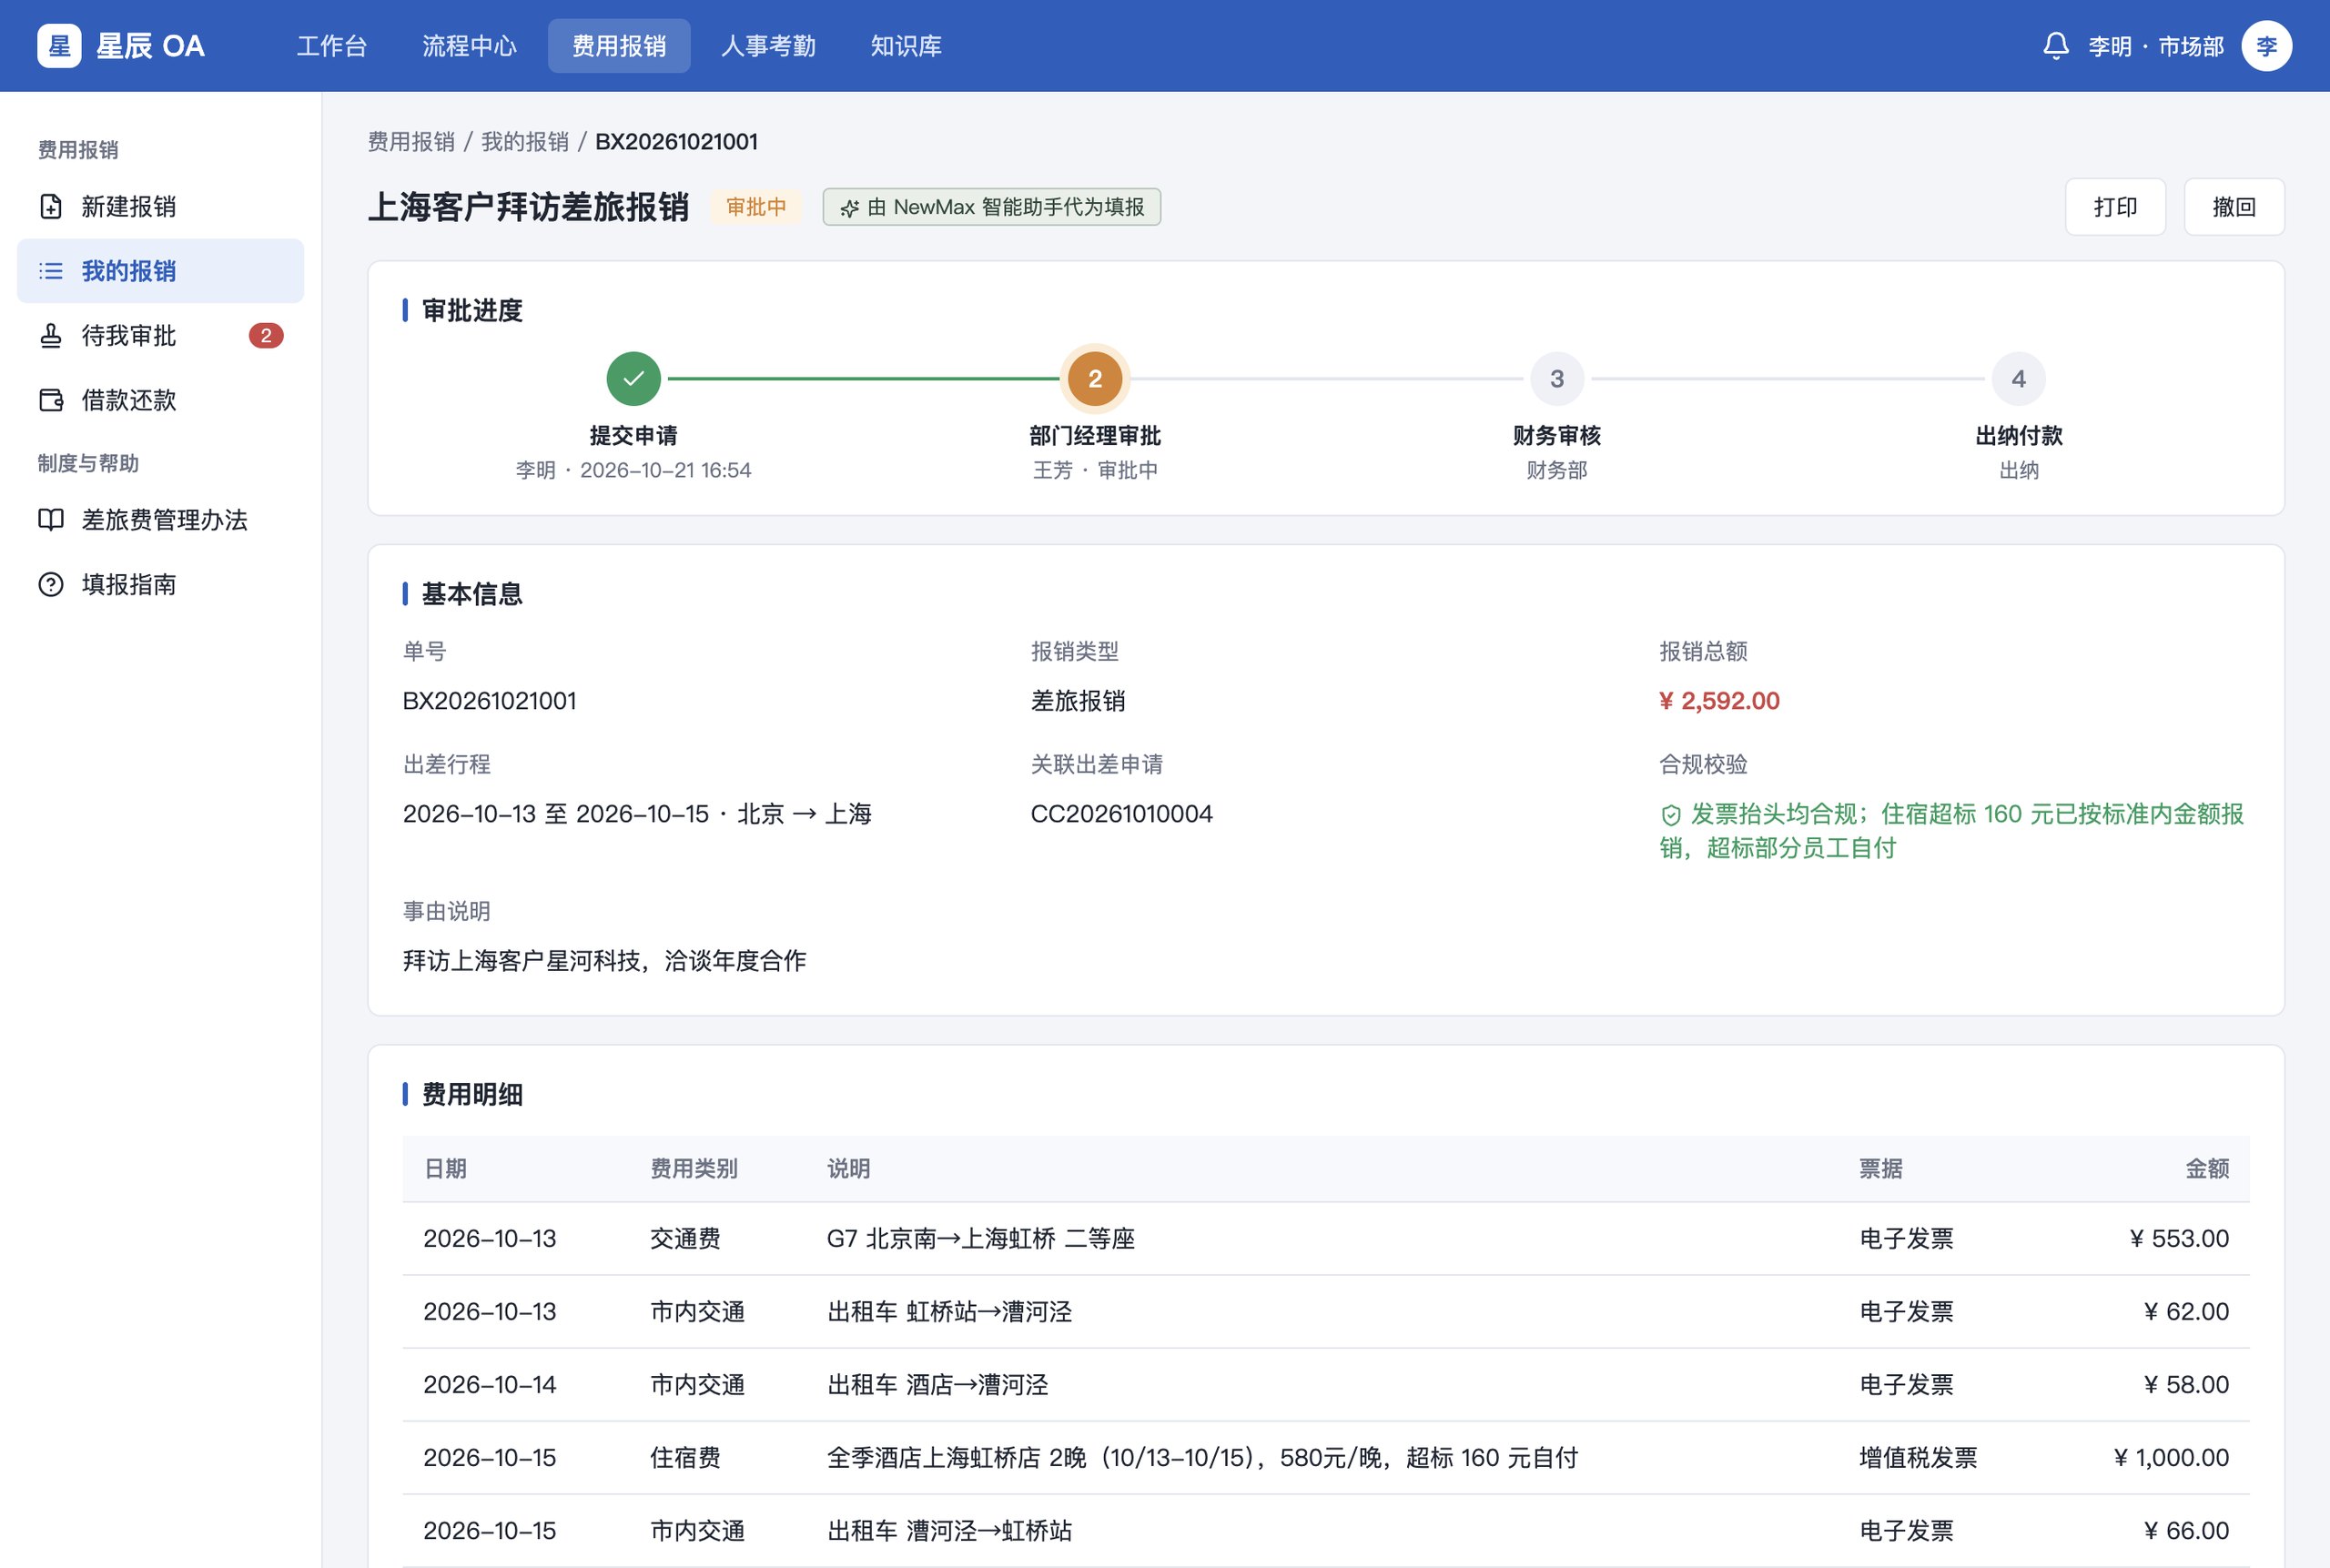Click the 日期 column header
Image resolution: width=2330 pixels, height=1568 pixels.
[x=445, y=1169]
